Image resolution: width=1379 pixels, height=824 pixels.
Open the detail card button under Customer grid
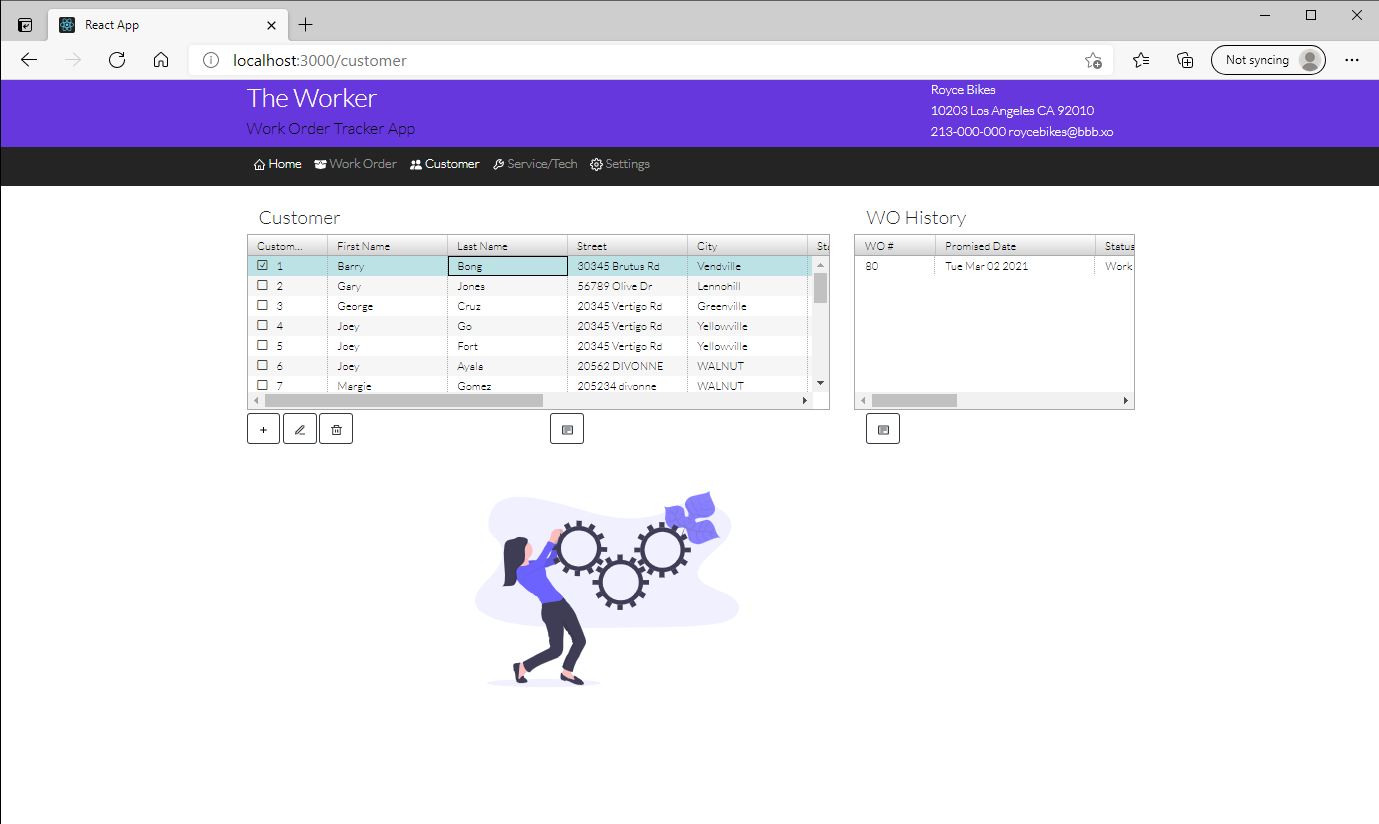coord(567,429)
